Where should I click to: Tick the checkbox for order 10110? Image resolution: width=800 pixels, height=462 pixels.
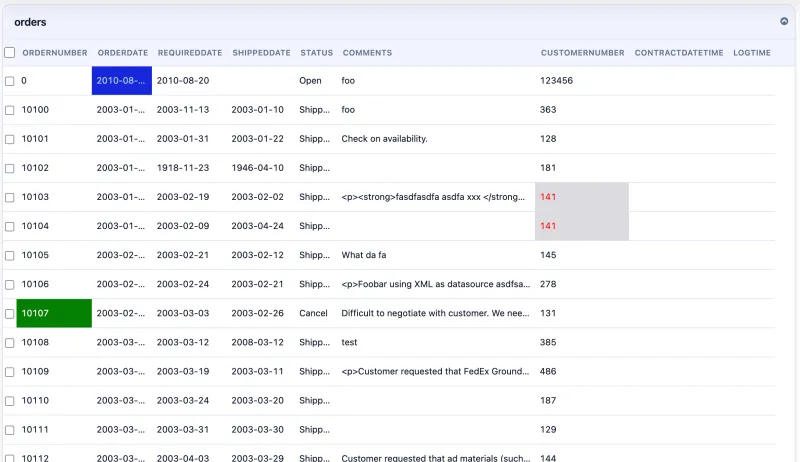[x=10, y=401]
